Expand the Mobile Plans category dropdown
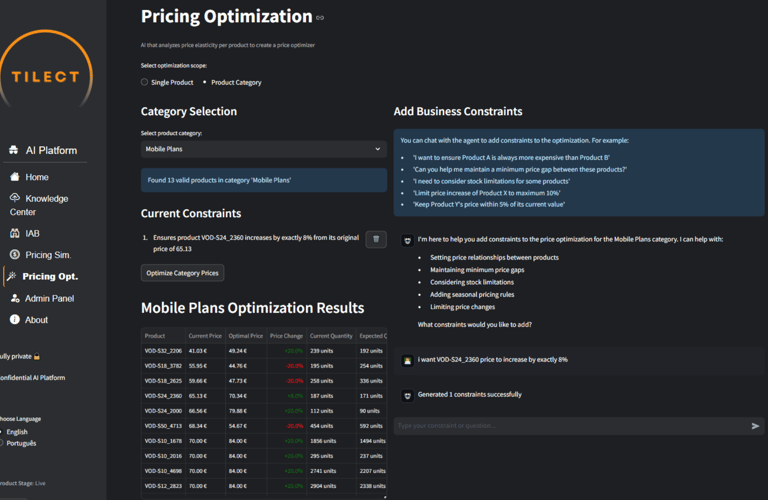Screen dimensions: 768x500 coord(263,149)
